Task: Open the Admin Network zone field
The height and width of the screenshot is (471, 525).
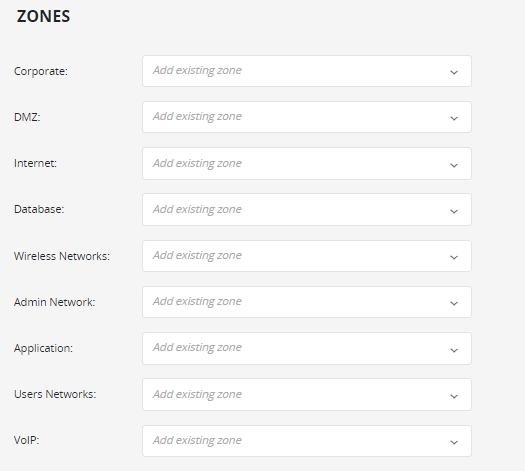Action: click(x=307, y=302)
